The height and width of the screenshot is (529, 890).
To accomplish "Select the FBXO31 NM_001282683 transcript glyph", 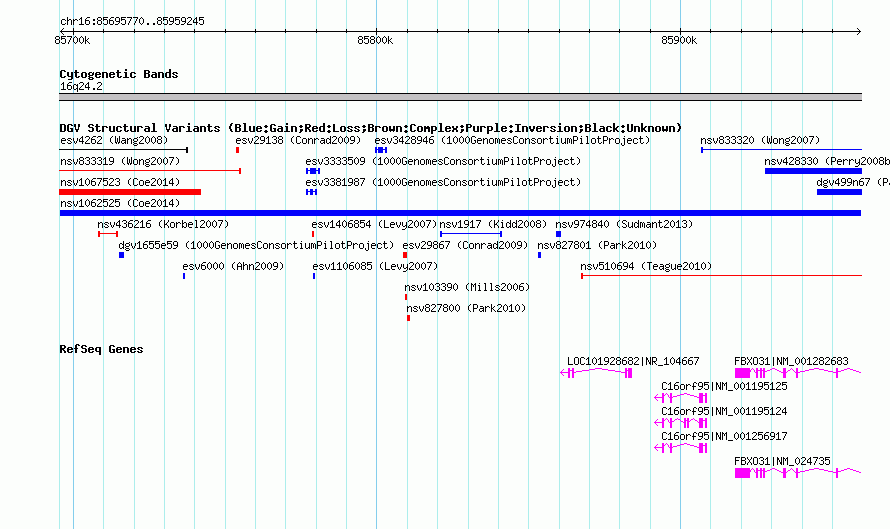I will tap(798, 372).
